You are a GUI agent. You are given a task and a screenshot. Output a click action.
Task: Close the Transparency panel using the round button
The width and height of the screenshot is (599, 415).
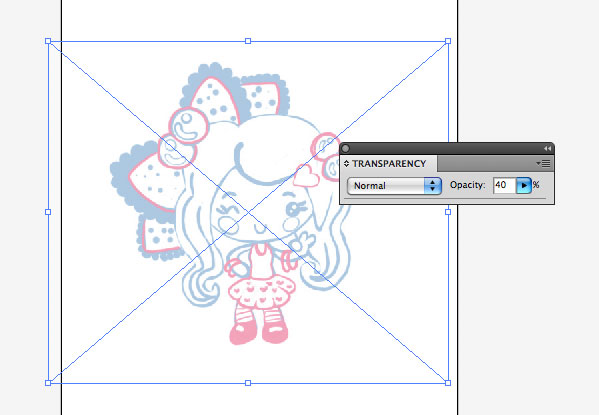(x=345, y=148)
